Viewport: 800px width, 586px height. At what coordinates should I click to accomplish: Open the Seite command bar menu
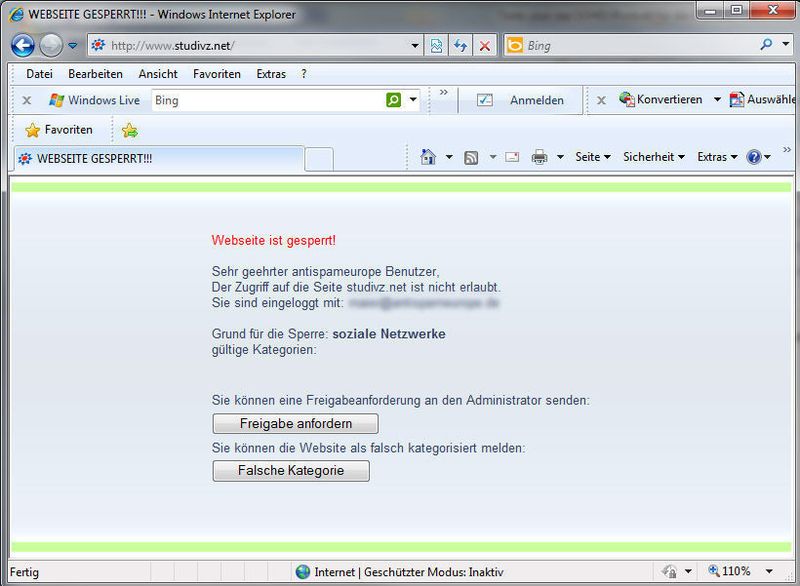pyautogui.click(x=593, y=157)
